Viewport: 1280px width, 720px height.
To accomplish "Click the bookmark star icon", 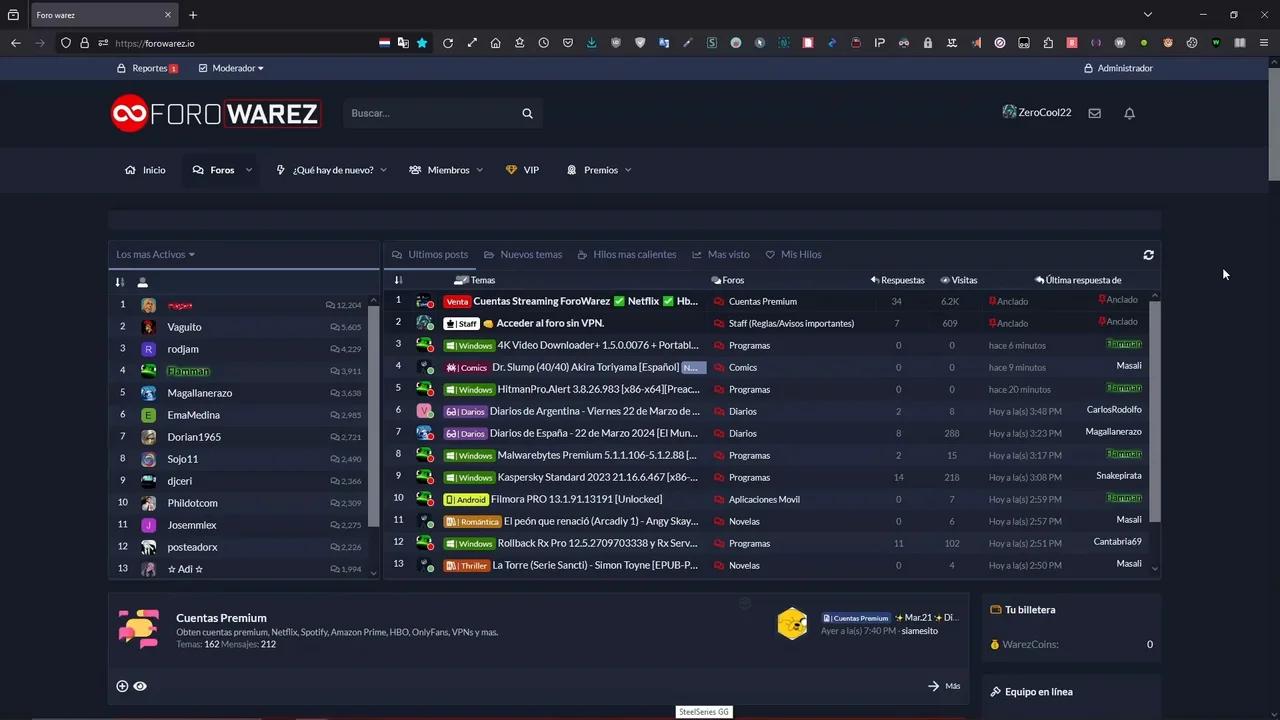I will coord(422,43).
